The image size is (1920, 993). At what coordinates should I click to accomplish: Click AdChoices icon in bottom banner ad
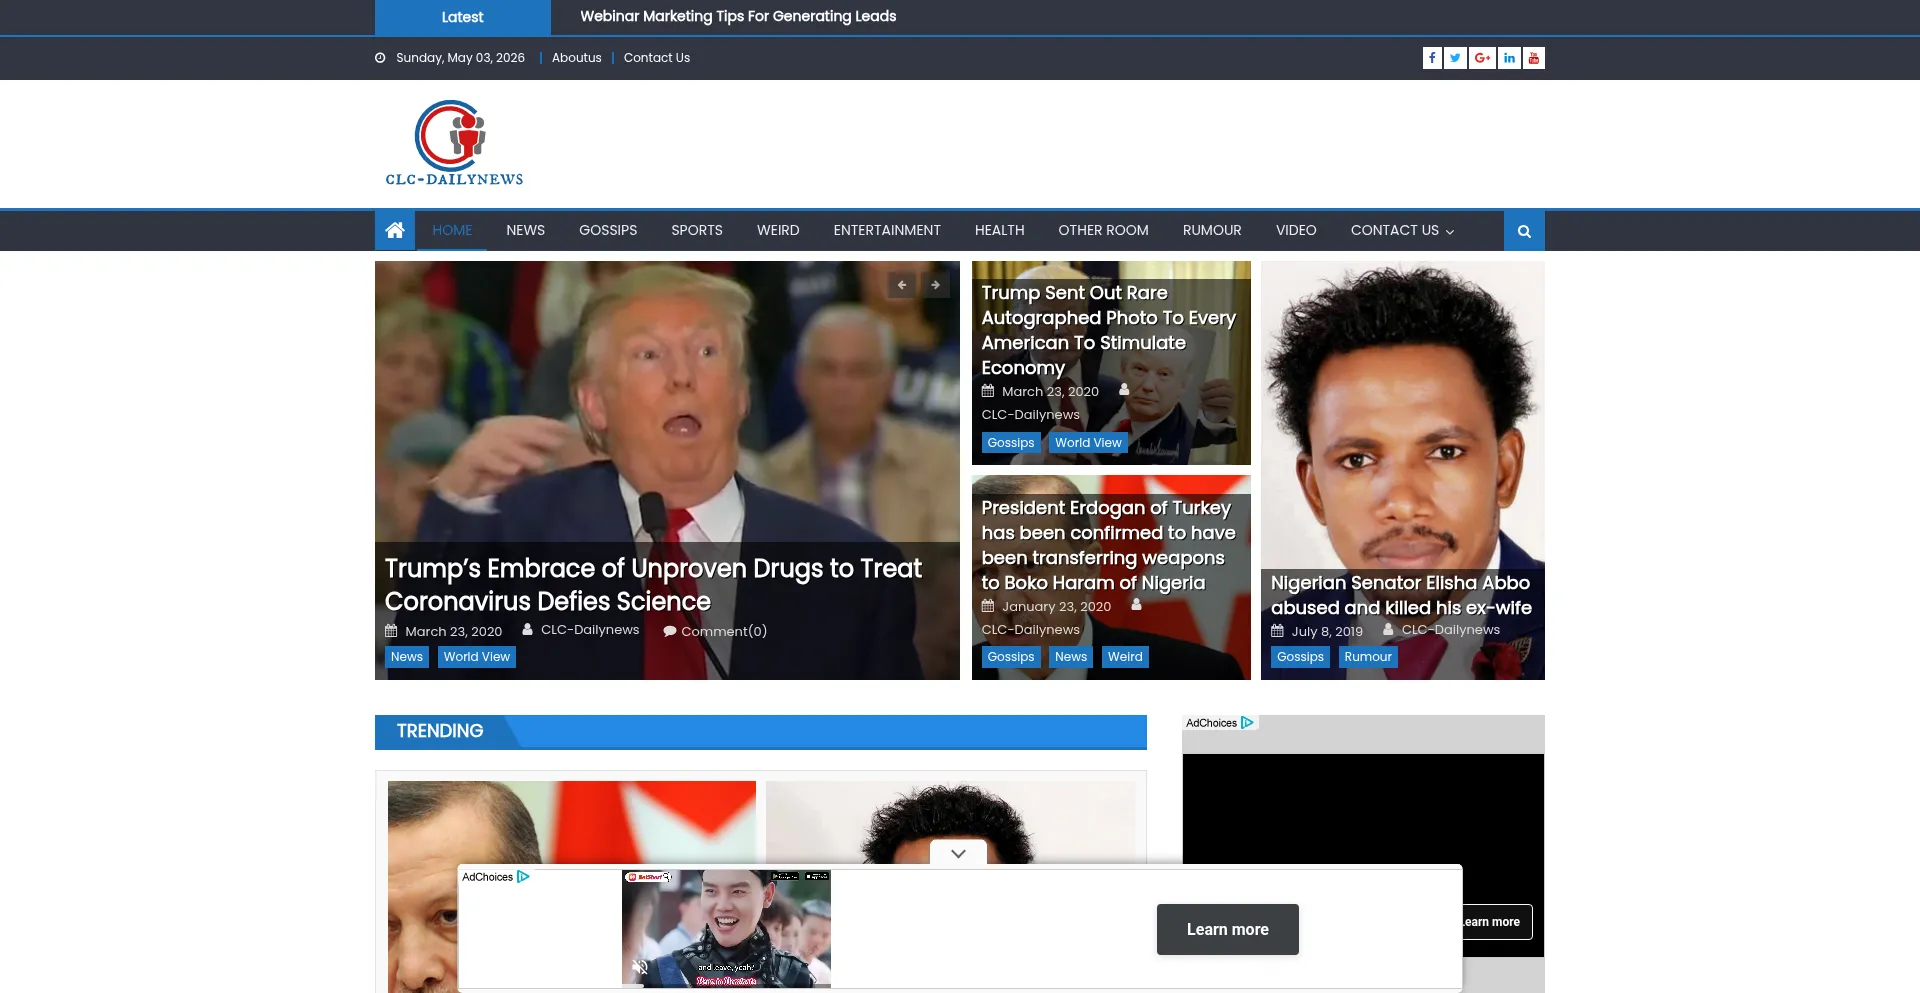(523, 877)
